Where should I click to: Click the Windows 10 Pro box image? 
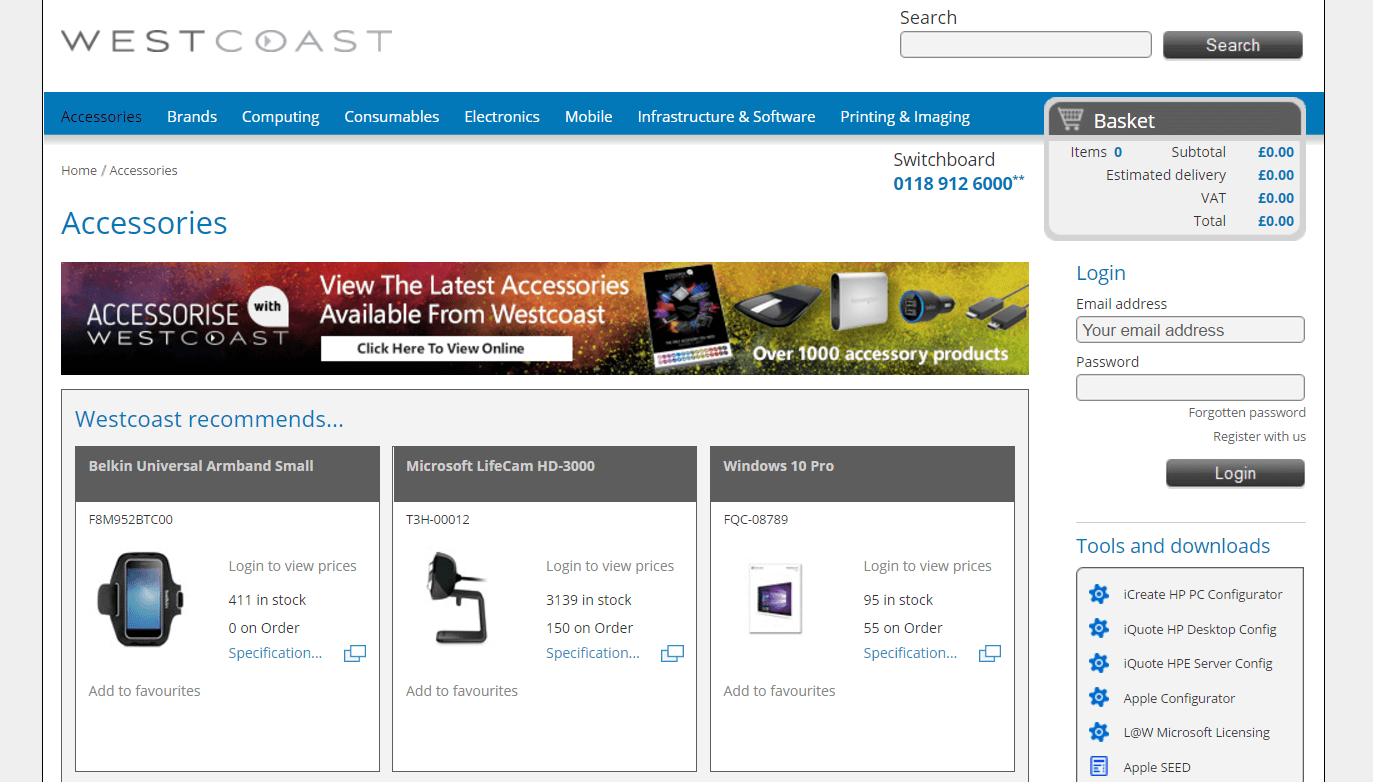click(x=776, y=598)
